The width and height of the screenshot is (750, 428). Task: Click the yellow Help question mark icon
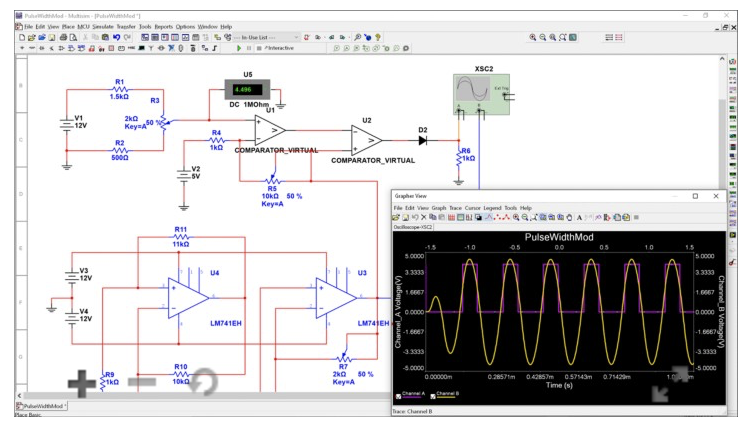click(378, 37)
